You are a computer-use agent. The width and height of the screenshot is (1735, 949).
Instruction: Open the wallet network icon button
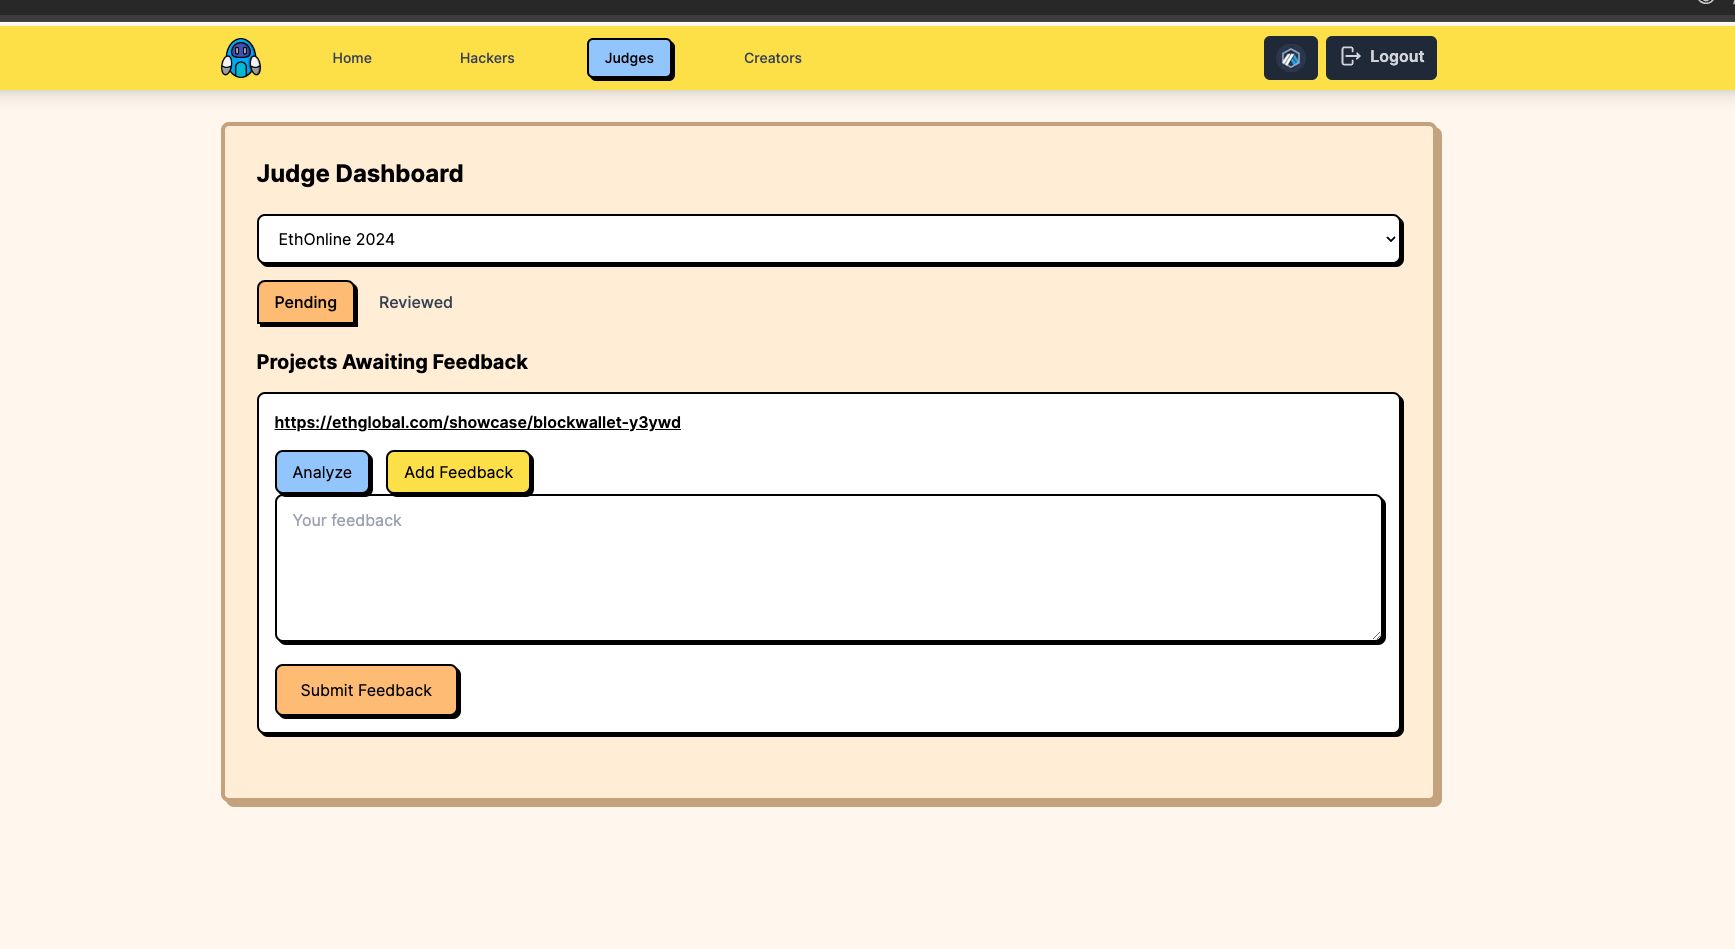[1290, 58]
